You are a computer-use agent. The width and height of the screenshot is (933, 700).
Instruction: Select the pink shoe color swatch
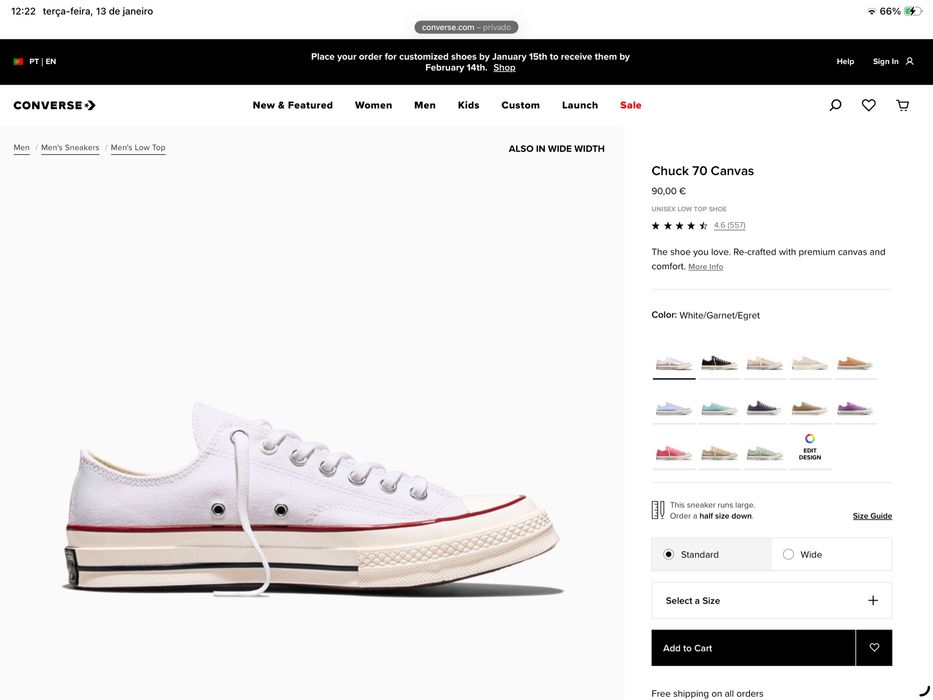point(674,453)
